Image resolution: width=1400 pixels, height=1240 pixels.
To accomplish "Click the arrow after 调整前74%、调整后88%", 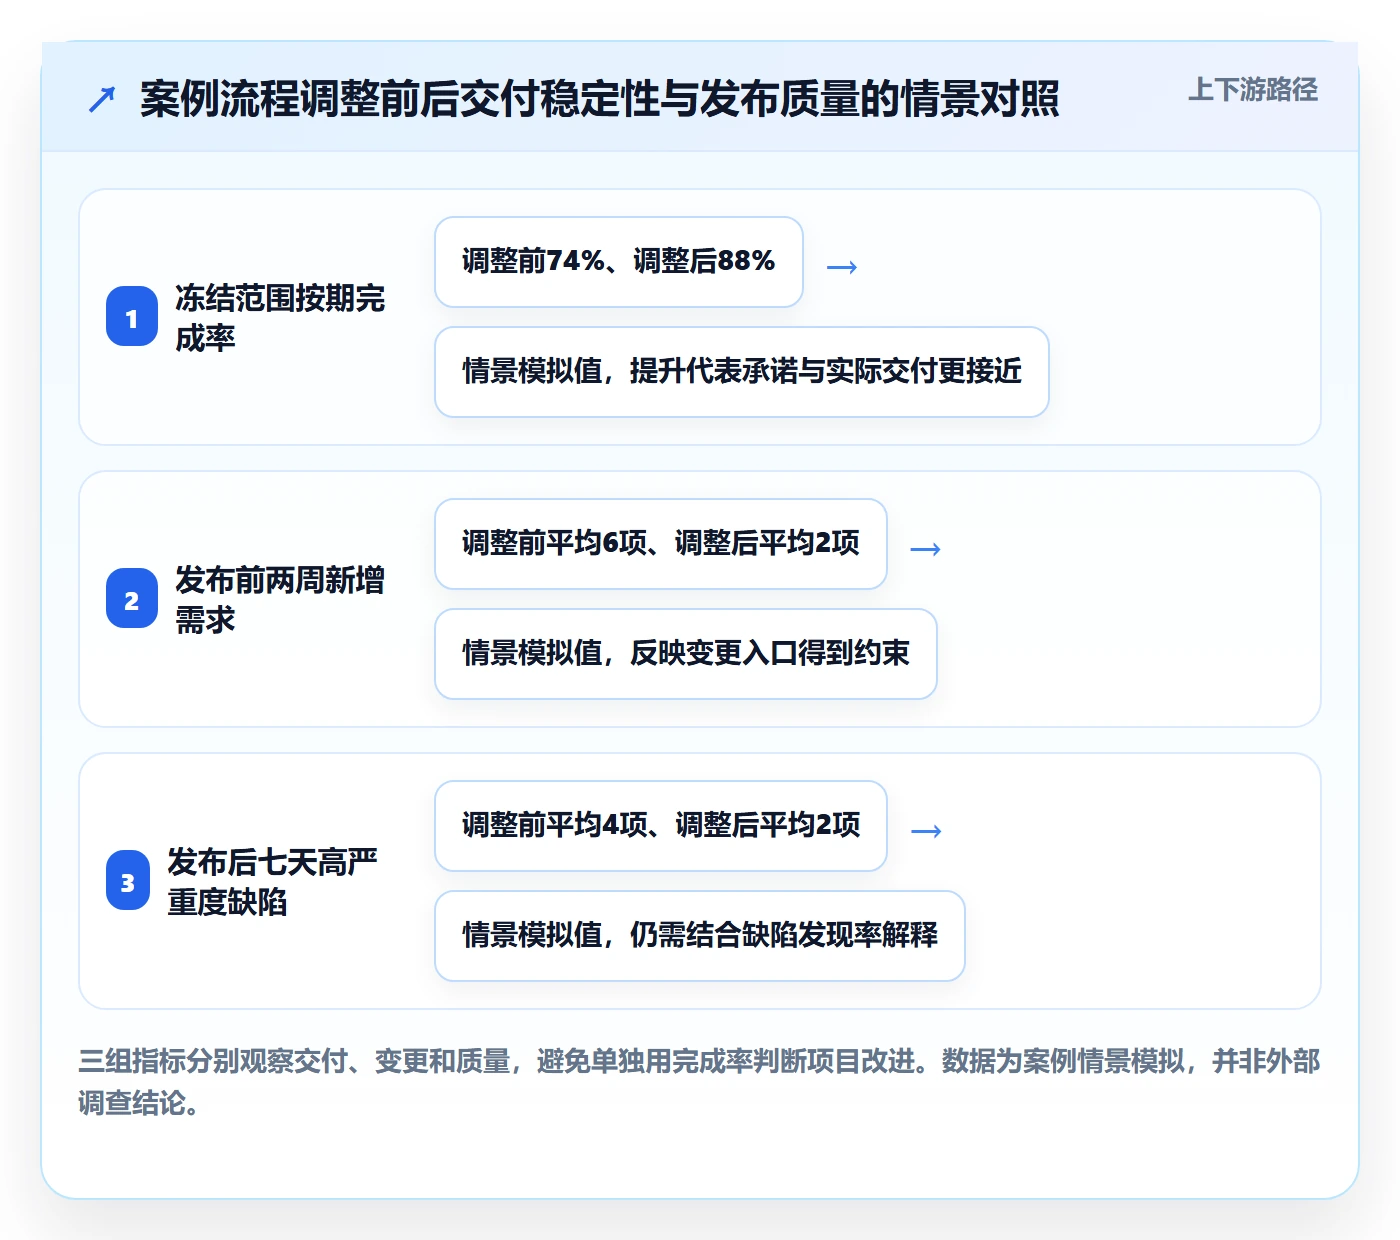I will coord(842,266).
